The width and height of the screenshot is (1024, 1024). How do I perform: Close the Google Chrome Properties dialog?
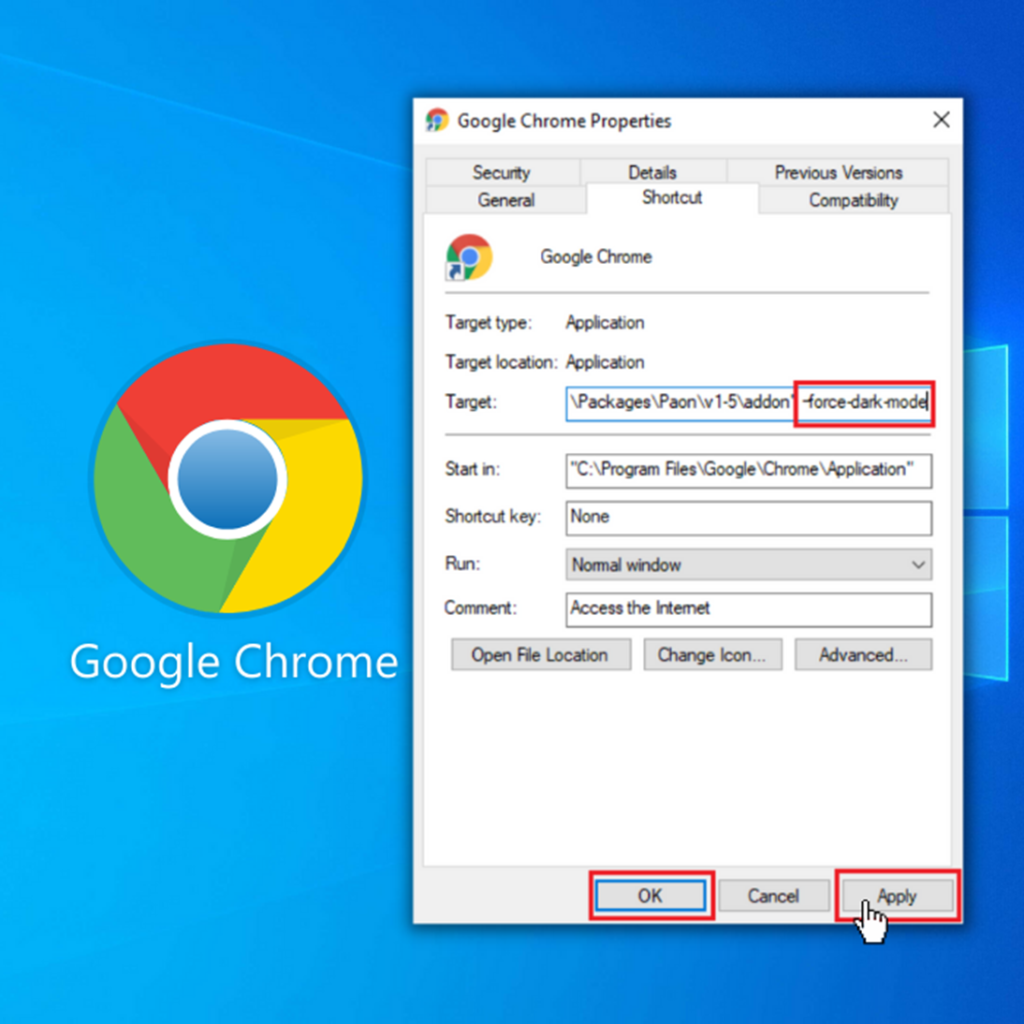click(x=941, y=120)
